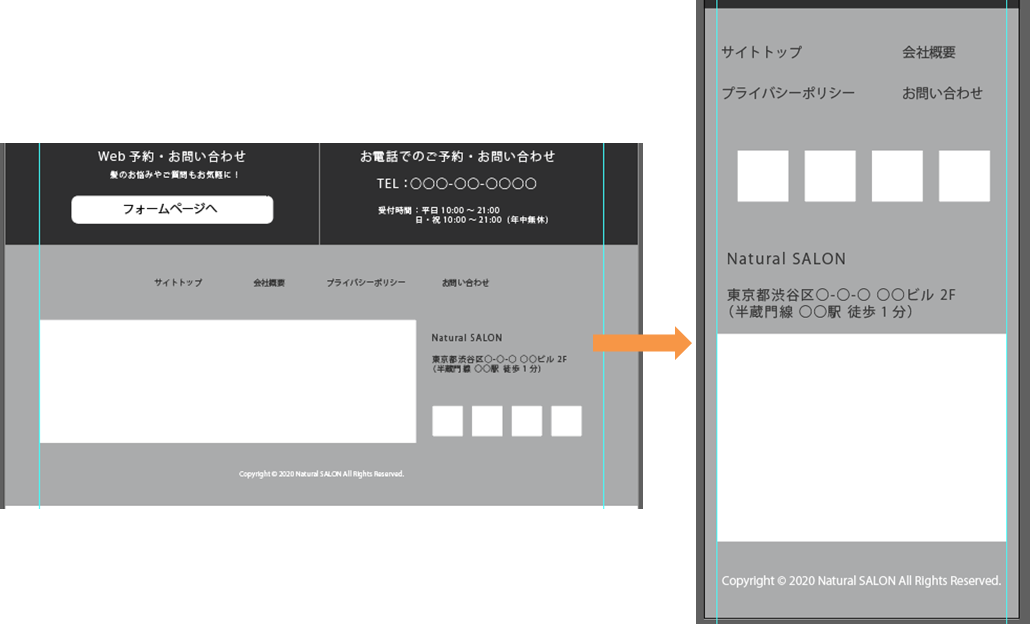Viewport: 1030px width, 624px height.
Task: Click the large white map placeholder in desktop layout
Action: [x=228, y=381]
